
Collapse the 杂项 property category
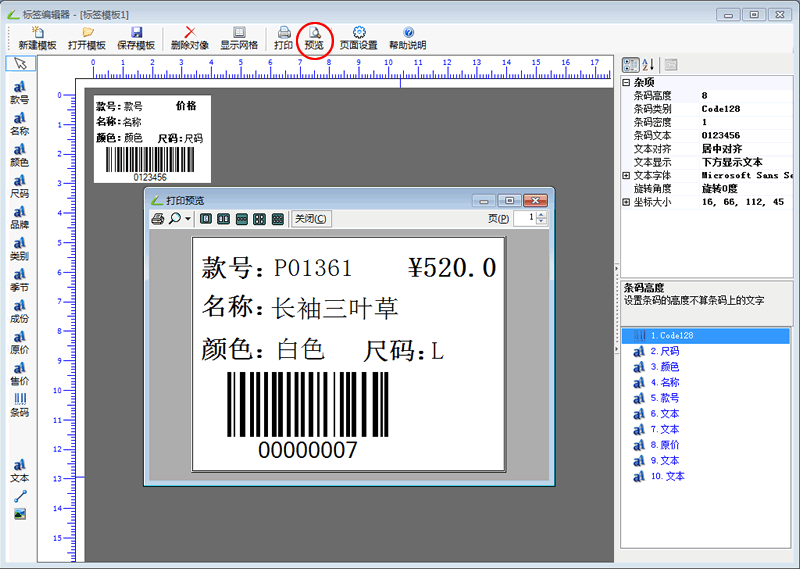pyautogui.click(x=627, y=82)
